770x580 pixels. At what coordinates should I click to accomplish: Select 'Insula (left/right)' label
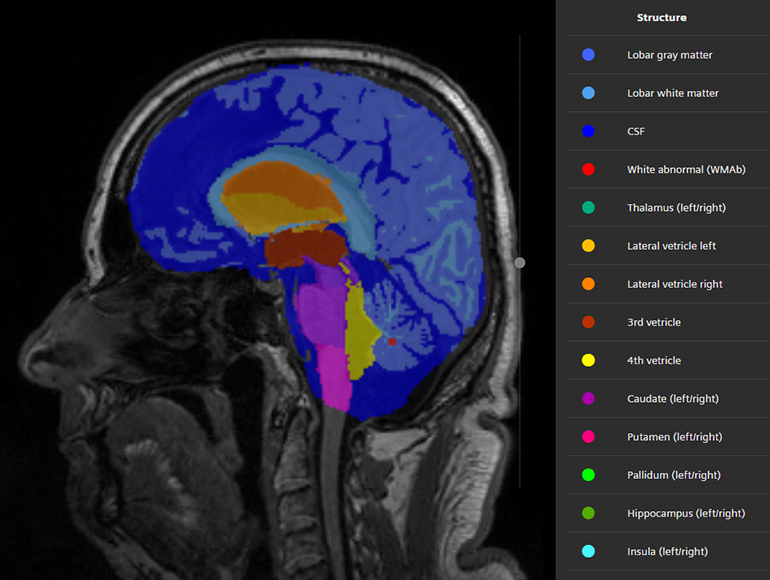click(667, 552)
